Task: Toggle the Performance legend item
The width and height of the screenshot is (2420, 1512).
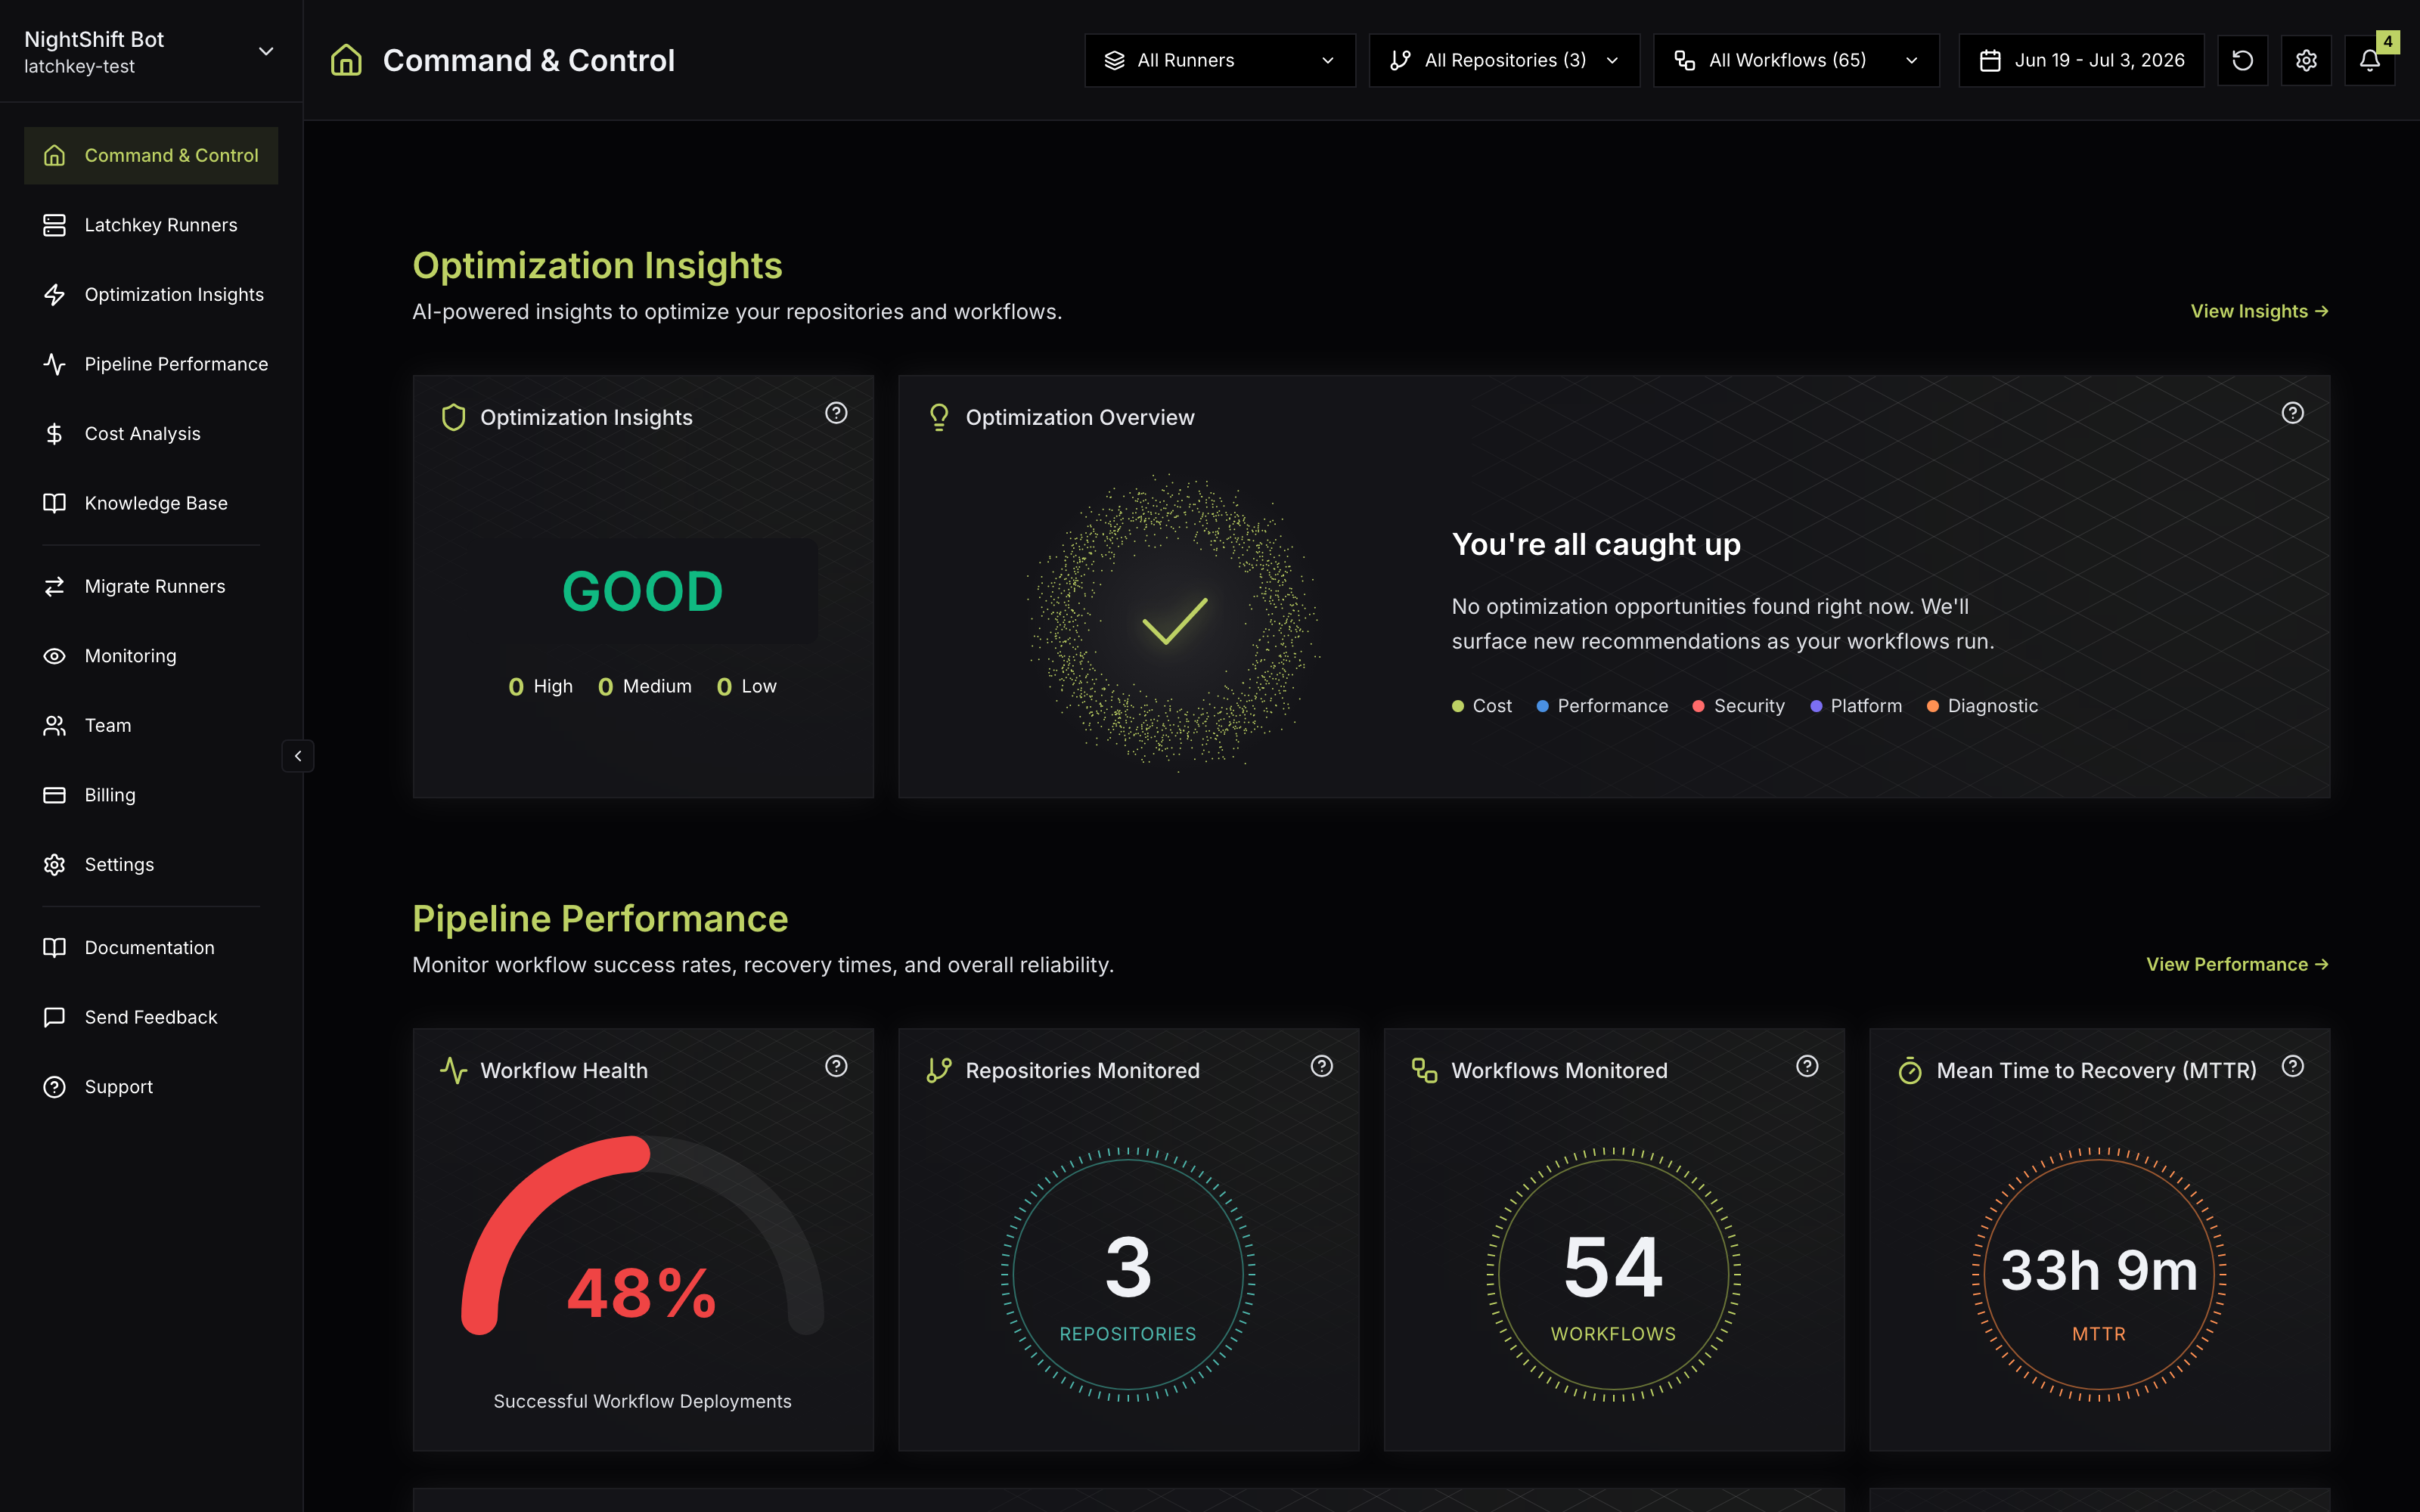Action: pos(1602,706)
